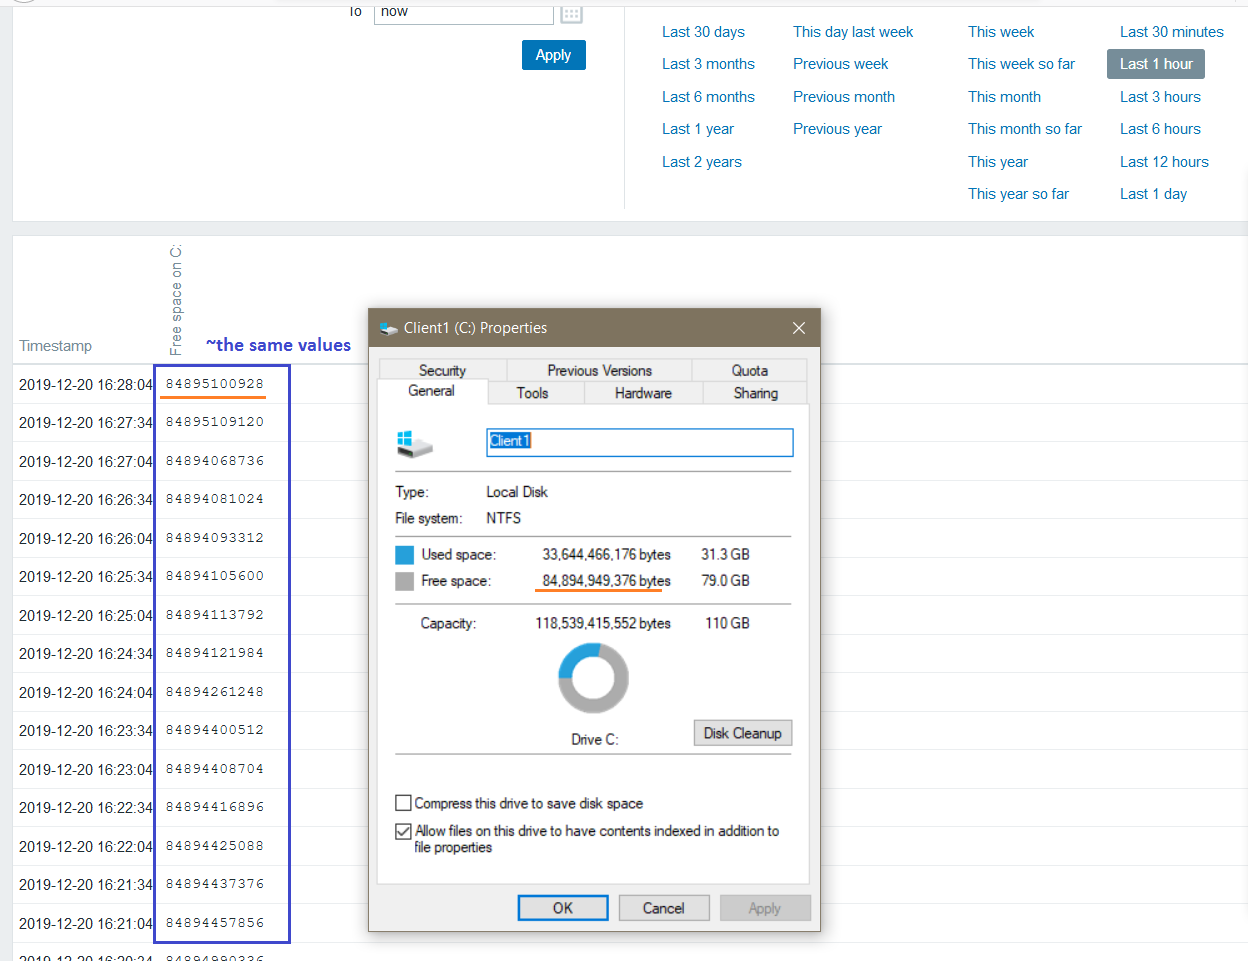Image resolution: width=1248 pixels, height=975 pixels.
Task: Select This year so far range
Action: [x=1018, y=194]
